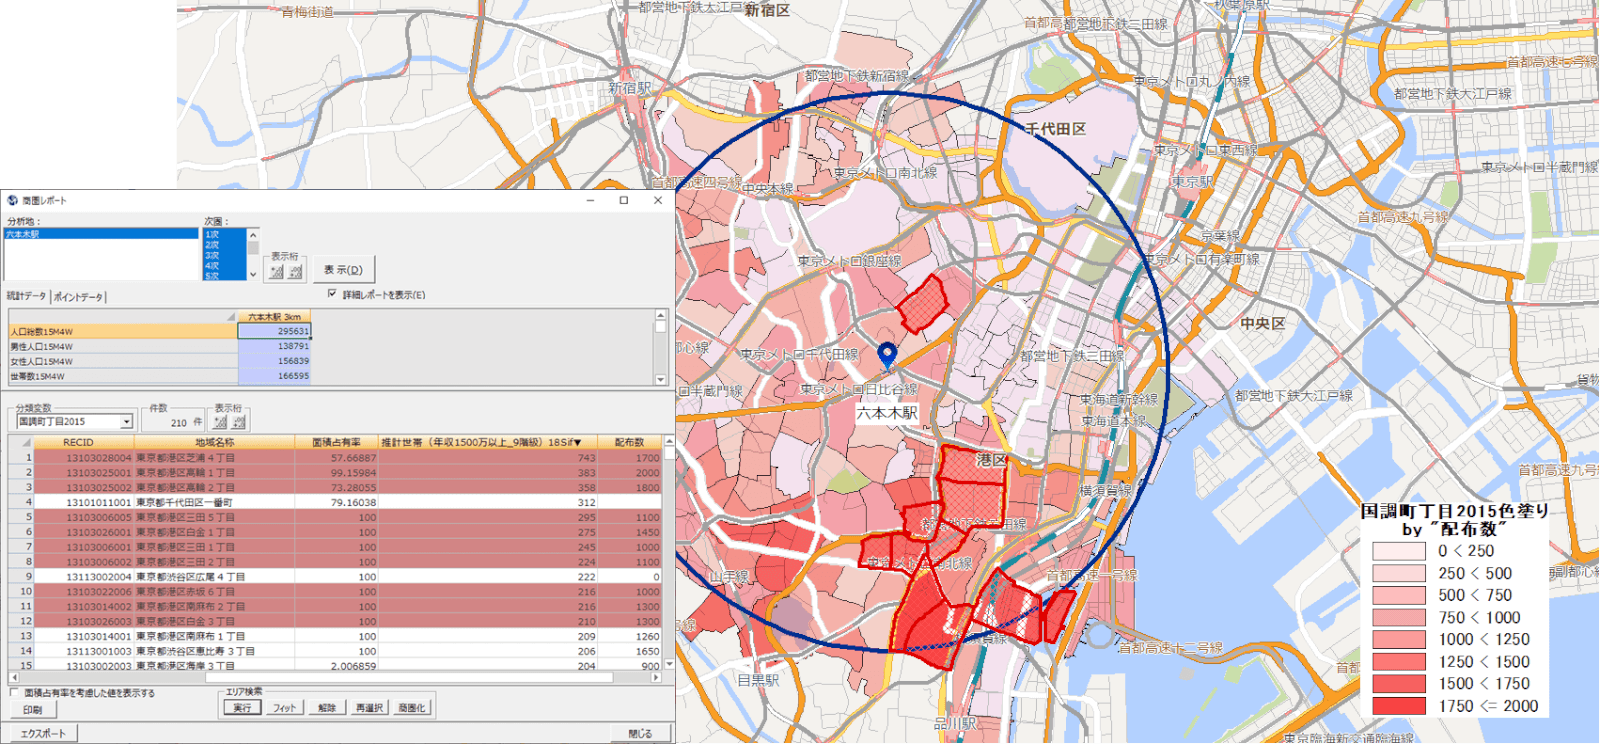The height and width of the screenshot is (744, 1600).
Task: Click row number 7 header
Action: pyautogui.click(x=22, y=546)
